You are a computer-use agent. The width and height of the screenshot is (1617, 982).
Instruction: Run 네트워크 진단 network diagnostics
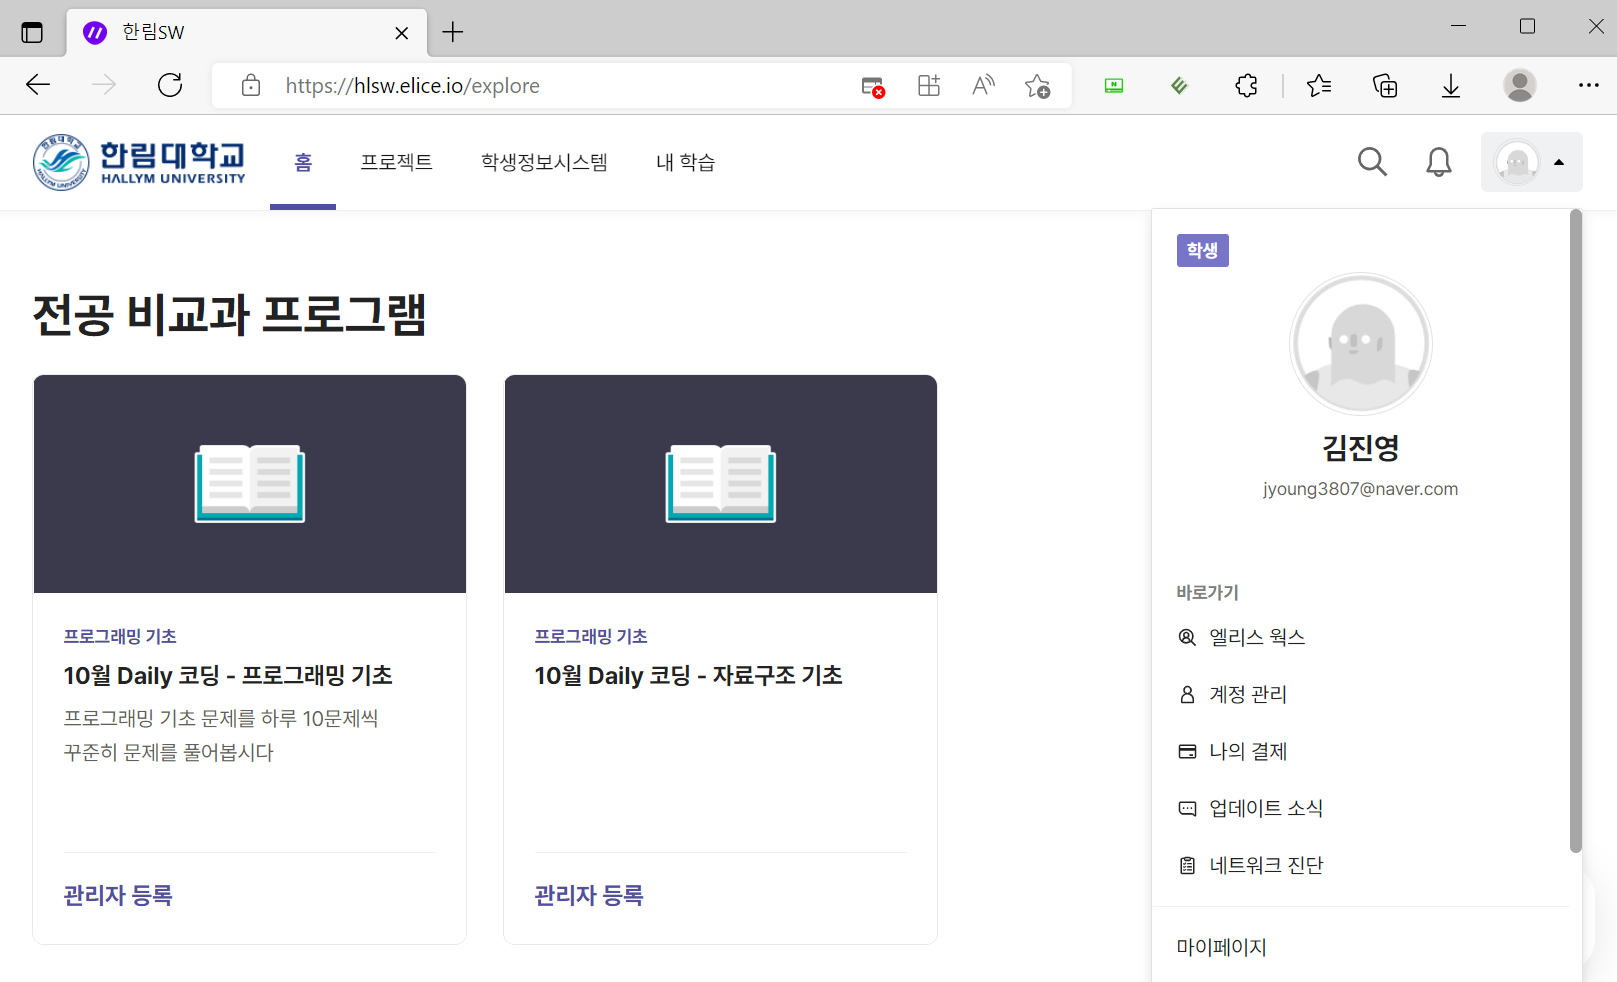pos(1265,864)
